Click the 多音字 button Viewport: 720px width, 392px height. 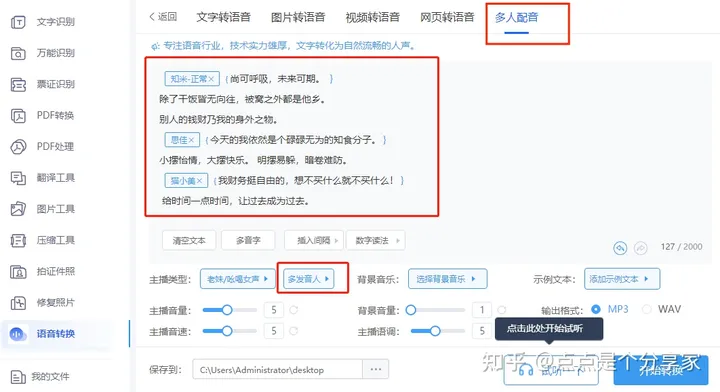(x=248, y=241)
